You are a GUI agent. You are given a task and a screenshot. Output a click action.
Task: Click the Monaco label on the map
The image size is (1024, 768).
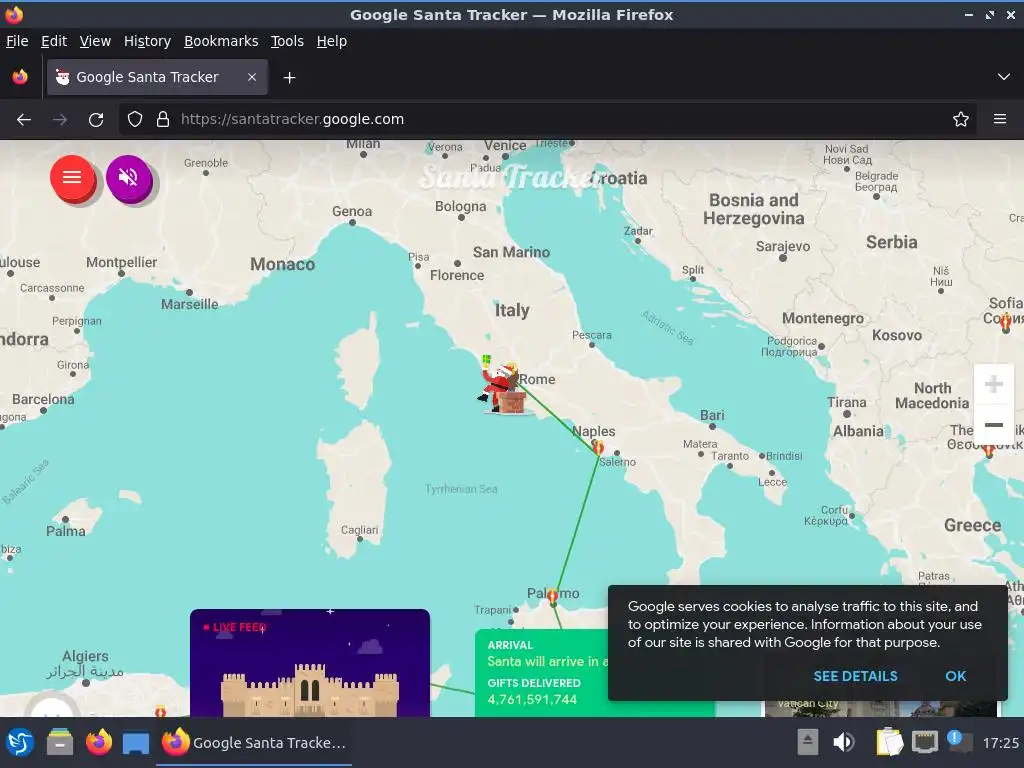[282, 264]
